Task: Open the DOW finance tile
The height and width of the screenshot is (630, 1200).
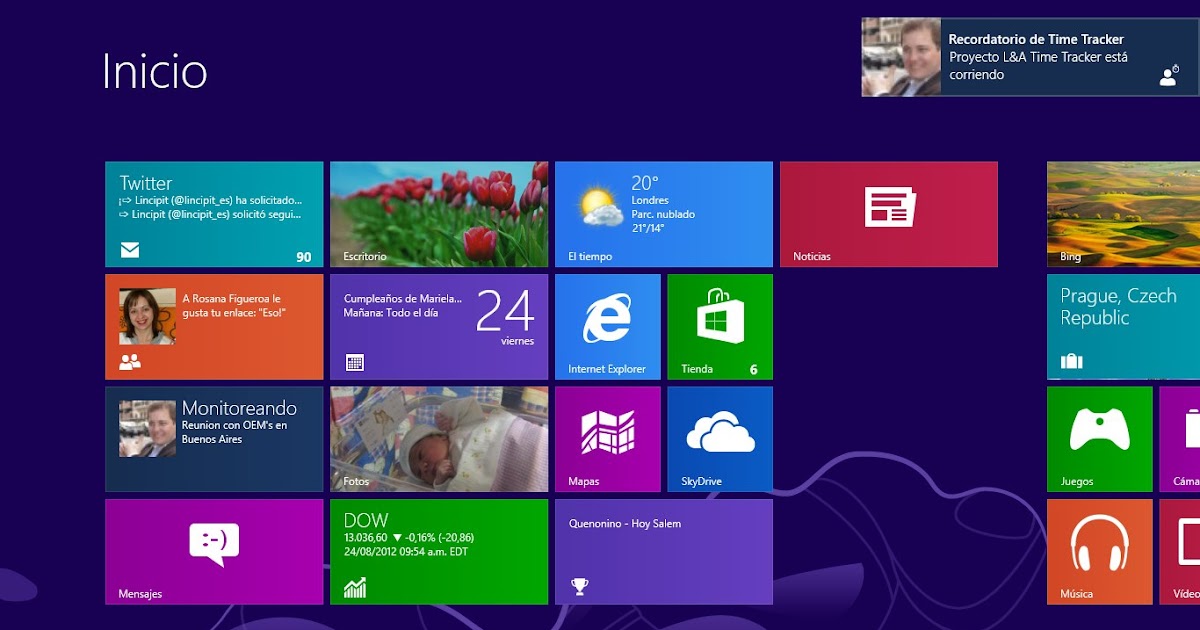Action: (439, 552)
